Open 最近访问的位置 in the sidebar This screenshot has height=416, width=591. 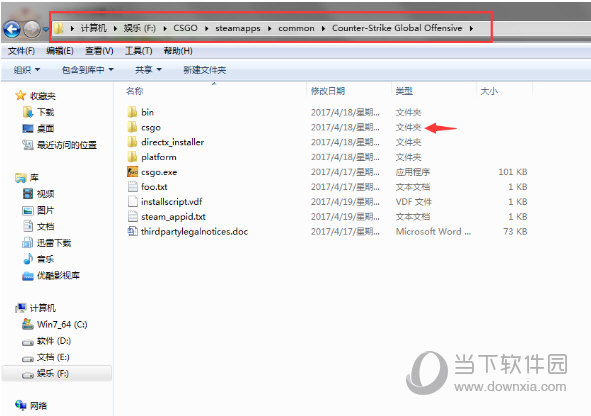point(60,145)
